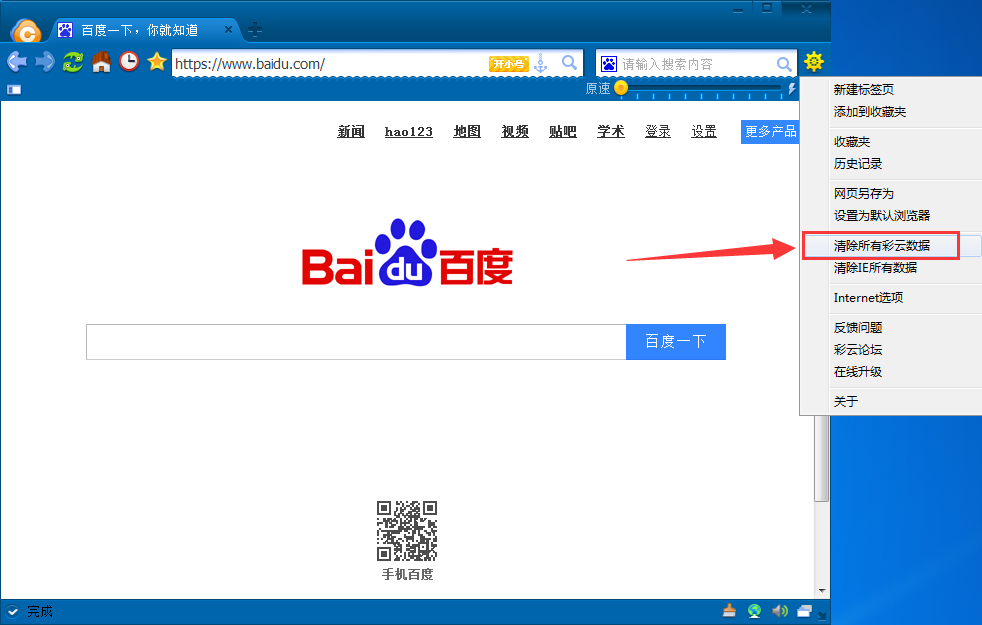Screen dimensions: 982x625
Task: Click the yellow gear settings icon
Action: click(x=814, y=61)
